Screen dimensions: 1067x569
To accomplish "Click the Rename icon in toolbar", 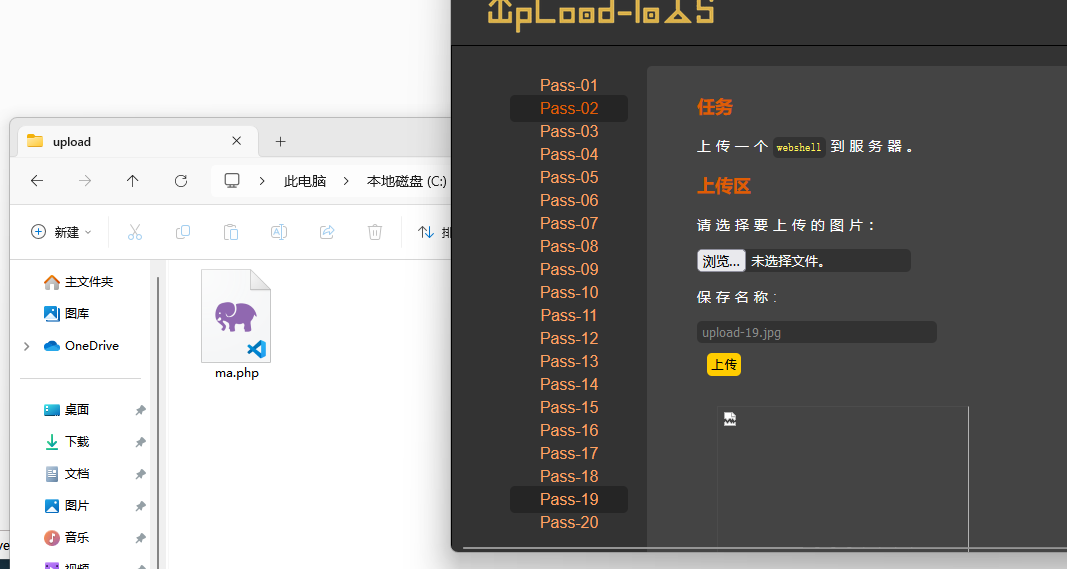I will point(279,232).
